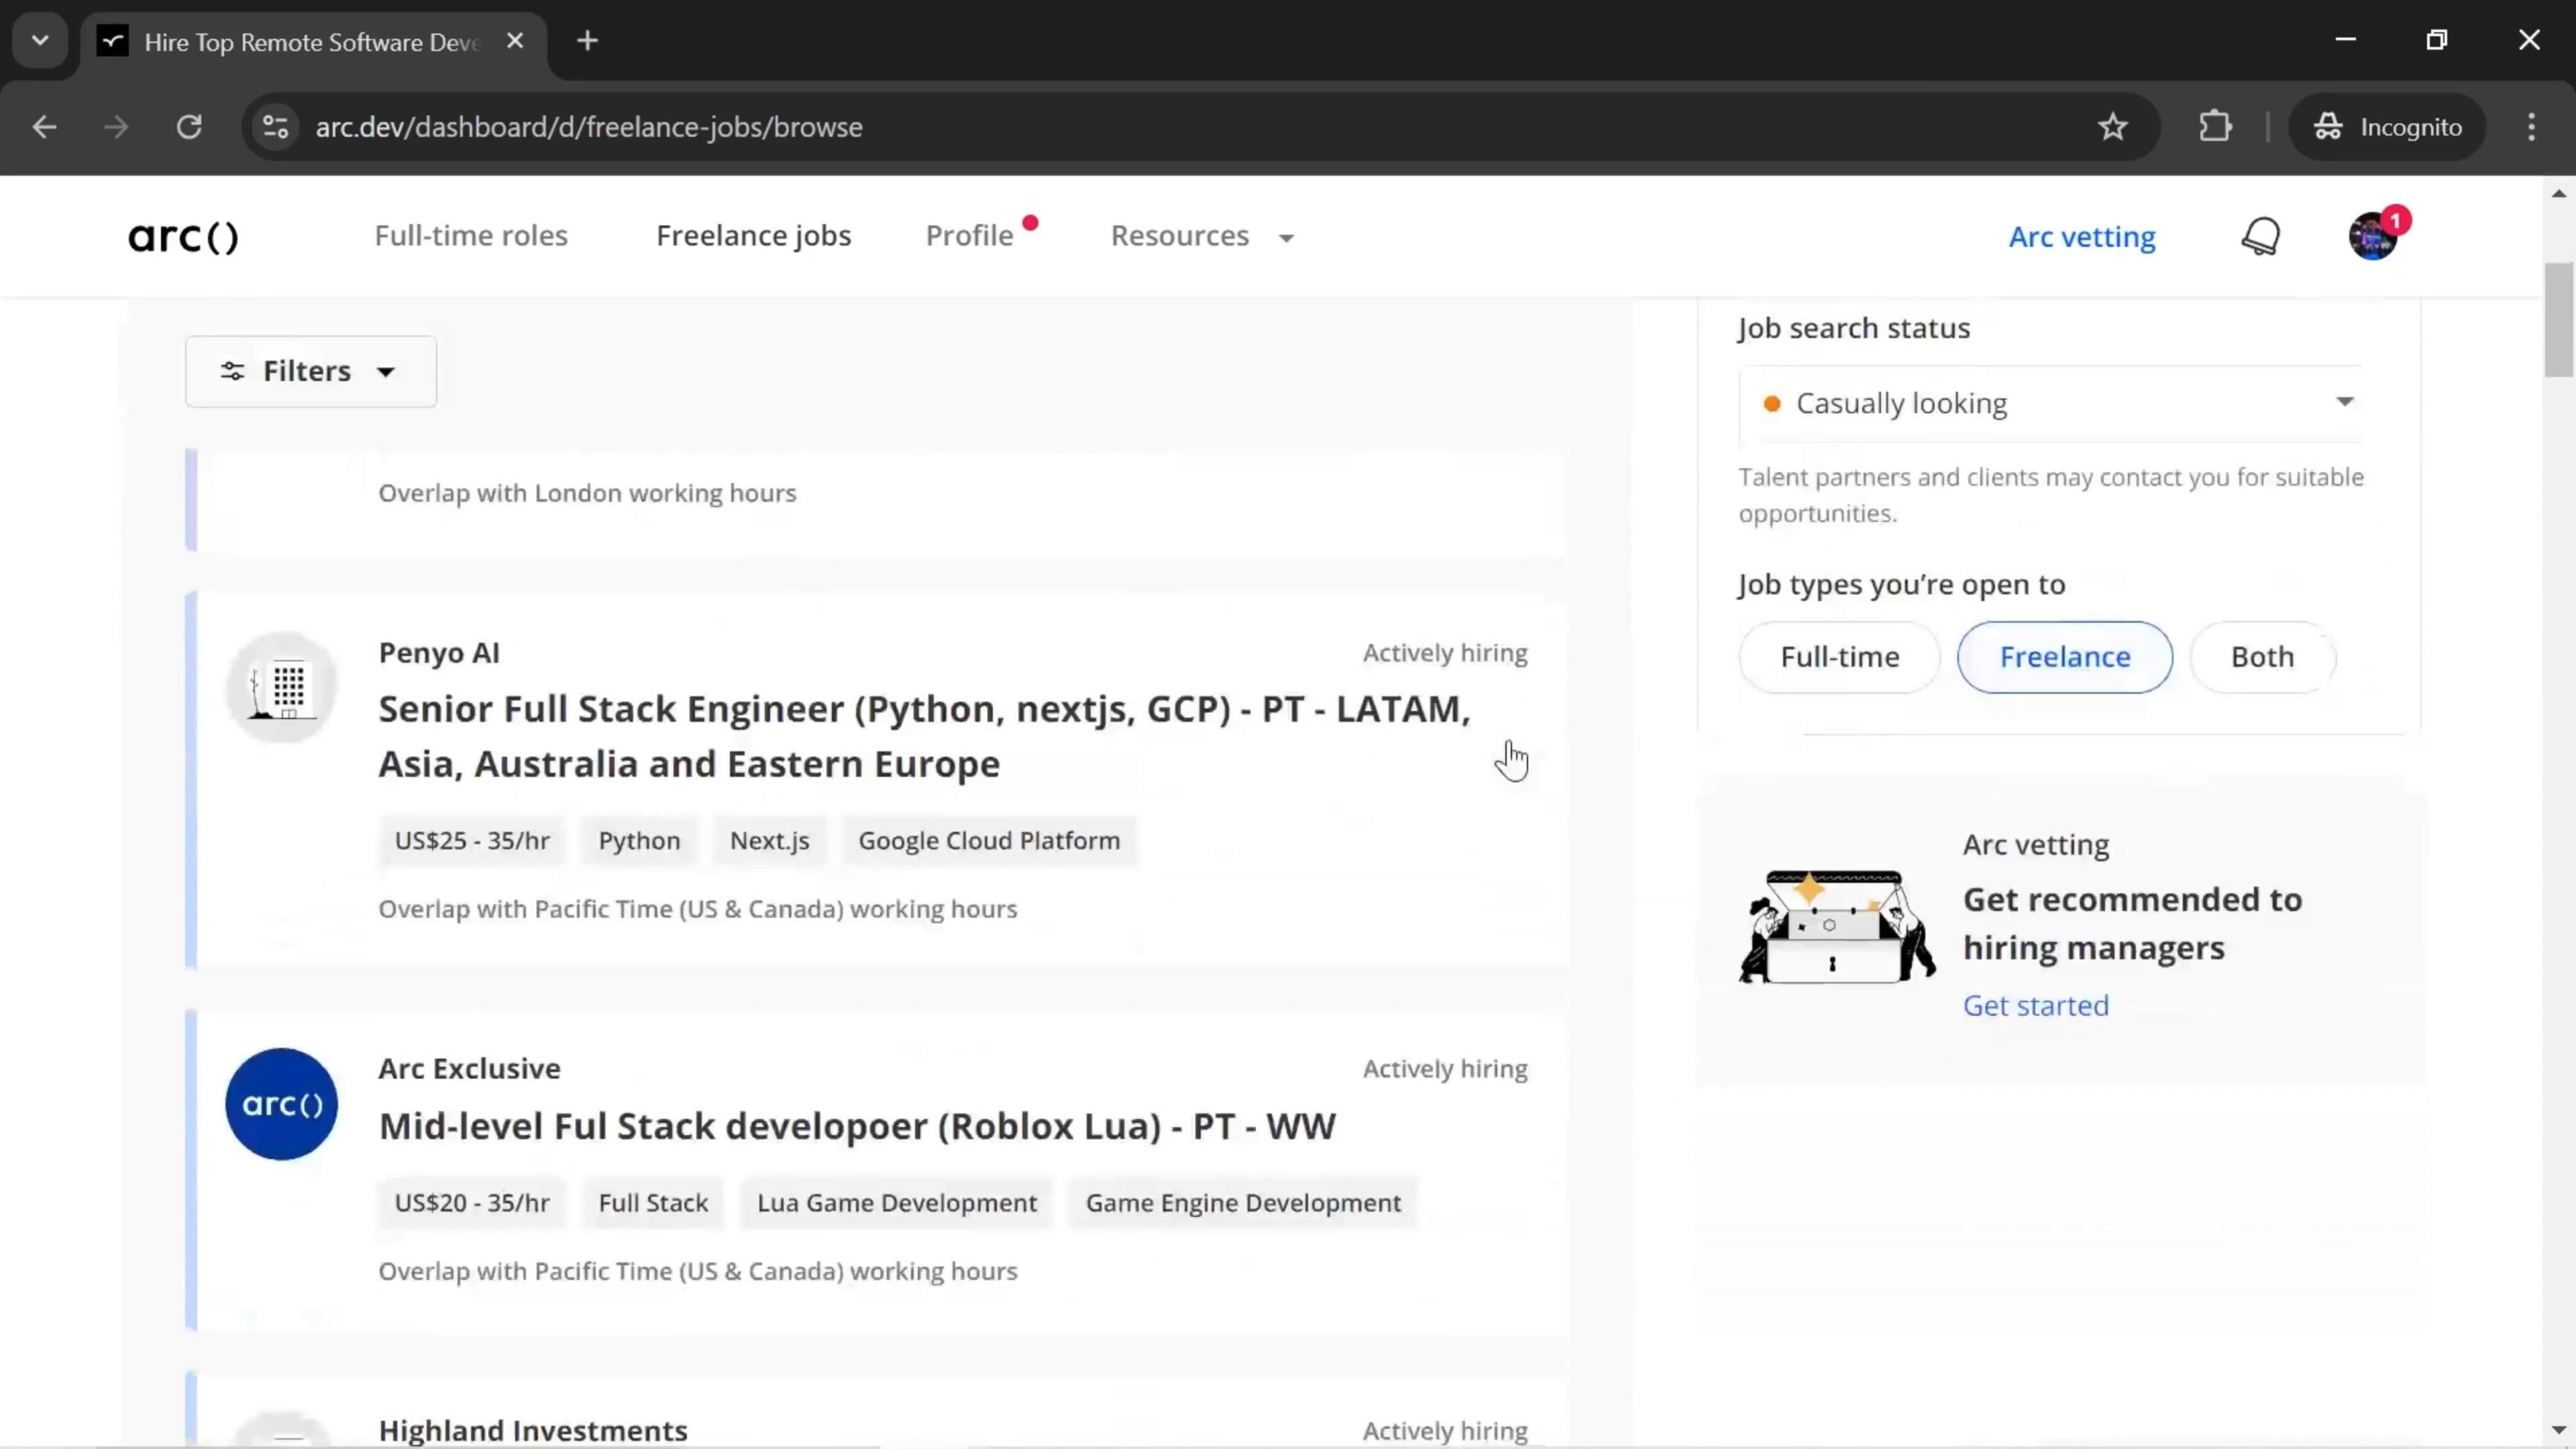The width and height of the screenshot is (2576, 1449).
Task: Reload the page
Action: coord(189,127)
